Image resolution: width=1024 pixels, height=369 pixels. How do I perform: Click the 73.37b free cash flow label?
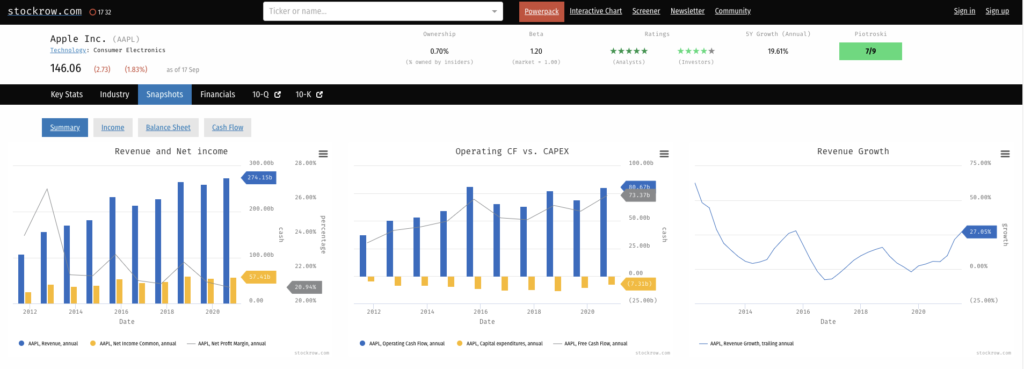pos(638,195)
